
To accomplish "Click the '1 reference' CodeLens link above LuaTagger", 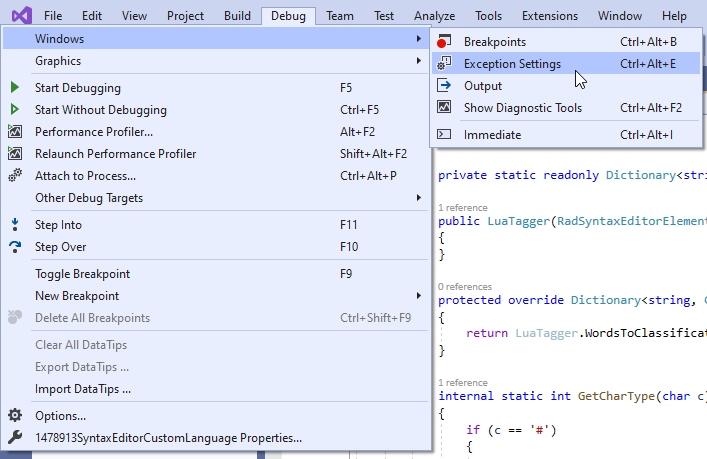I will tap(461, 207).
